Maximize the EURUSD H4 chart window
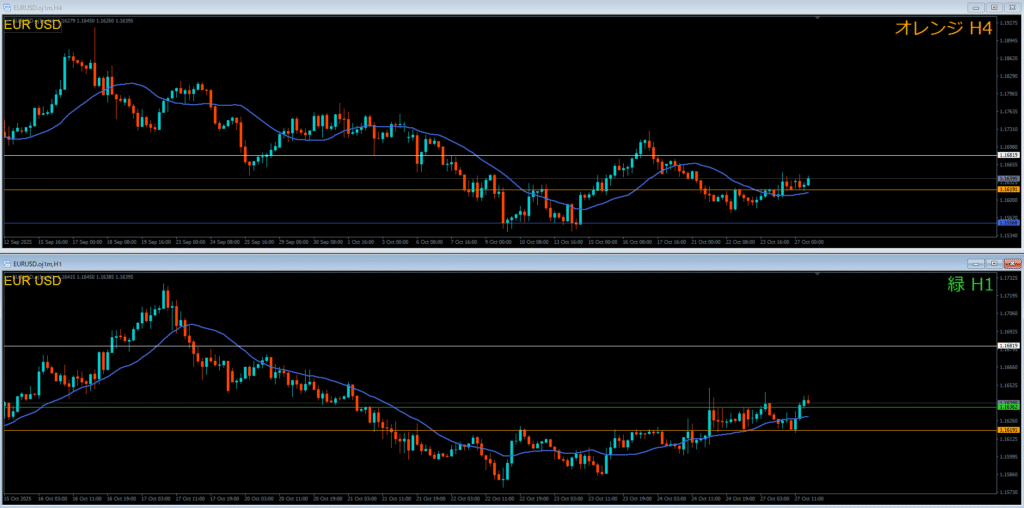The width and height of the screenshot is (1024, 508). [x=994, y=7]
